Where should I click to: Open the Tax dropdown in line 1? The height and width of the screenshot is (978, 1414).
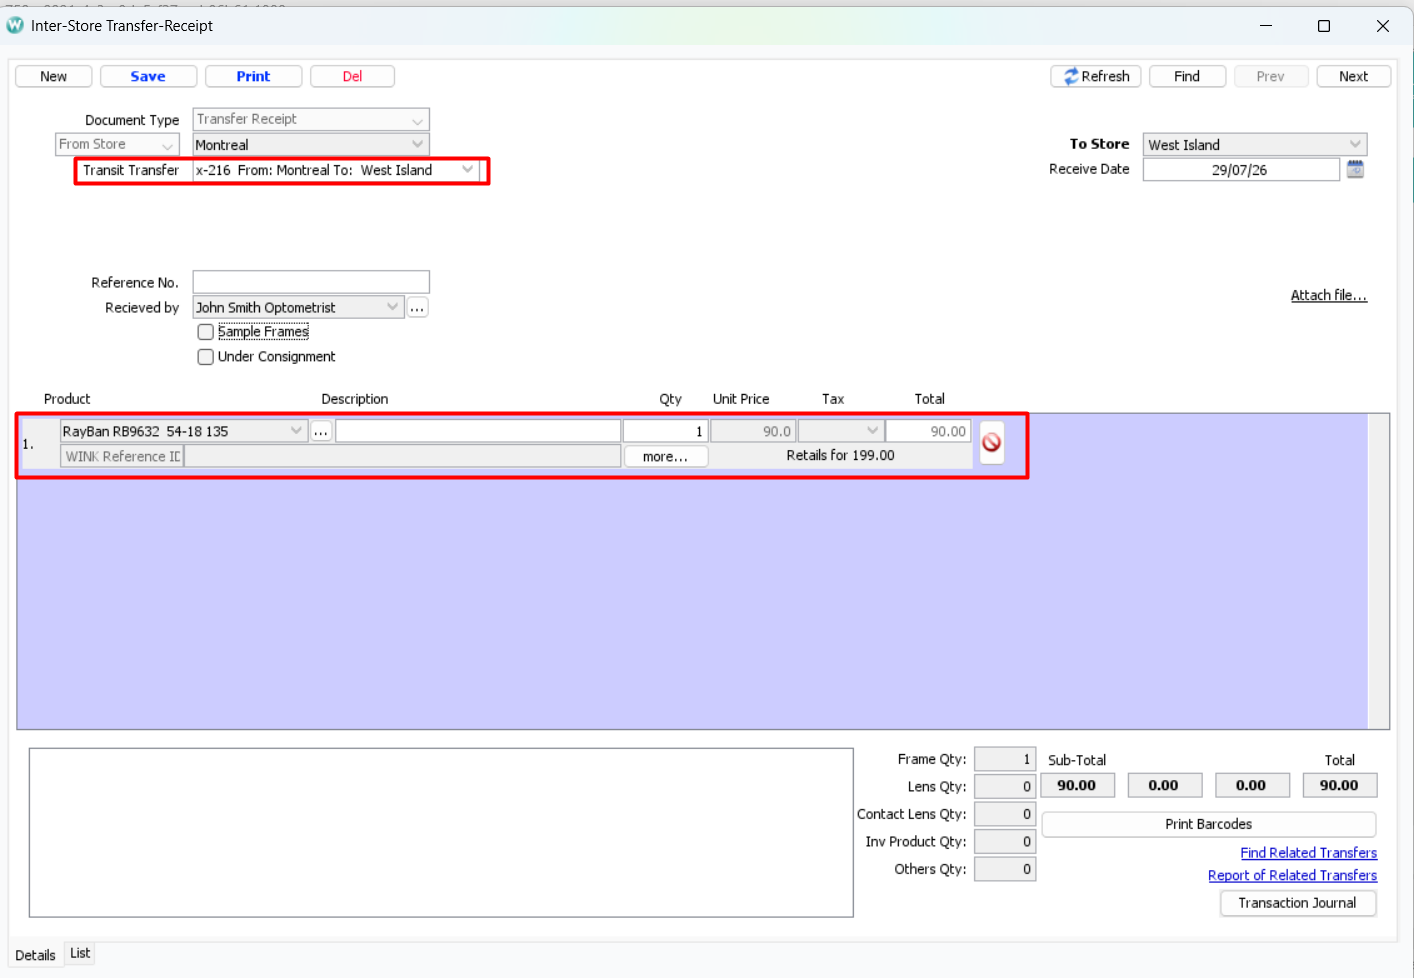(841, 431)
